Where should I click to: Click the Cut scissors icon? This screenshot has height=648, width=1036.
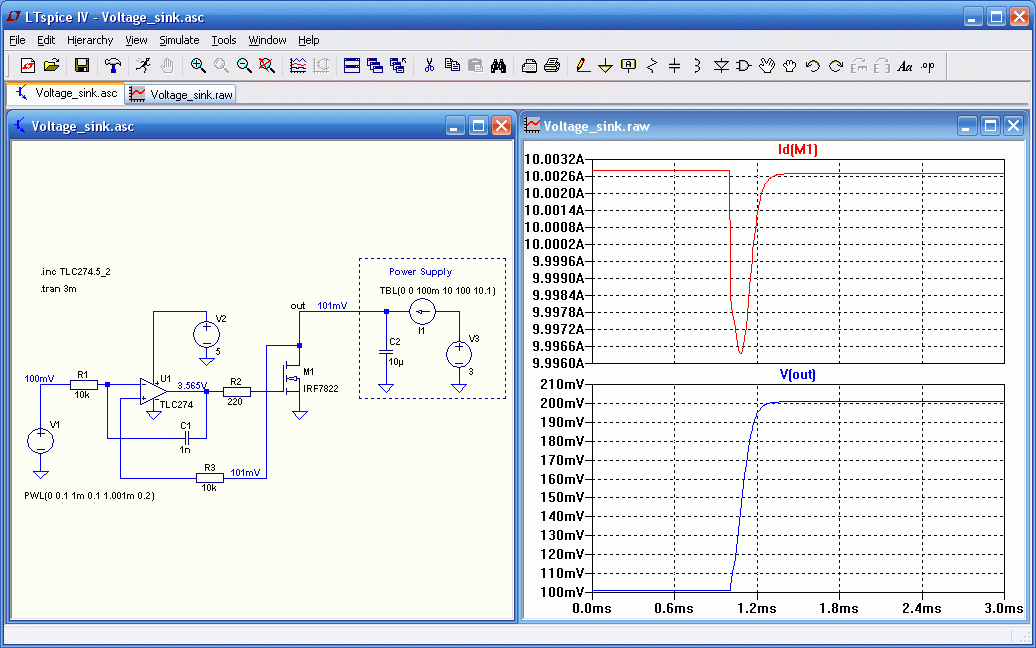429,66
